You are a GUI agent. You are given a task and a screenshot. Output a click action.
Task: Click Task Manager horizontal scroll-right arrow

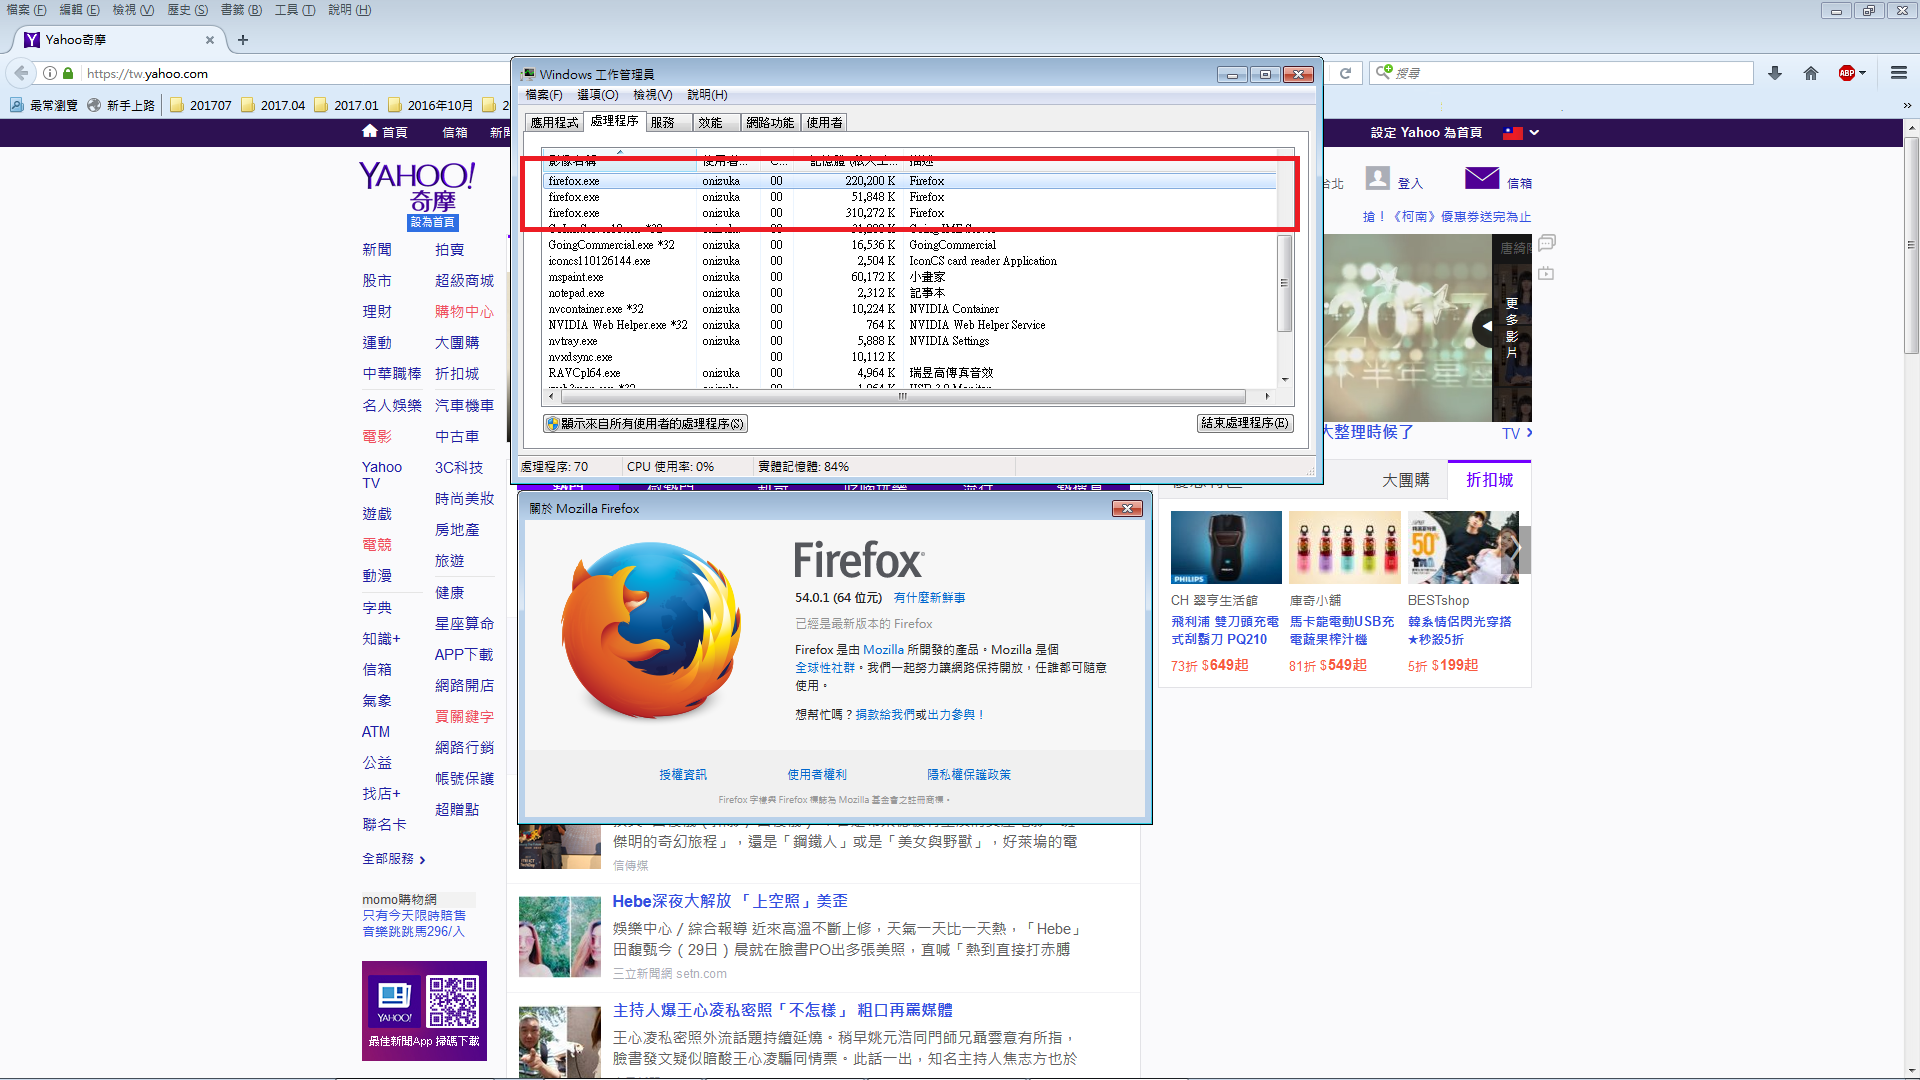1269,396
